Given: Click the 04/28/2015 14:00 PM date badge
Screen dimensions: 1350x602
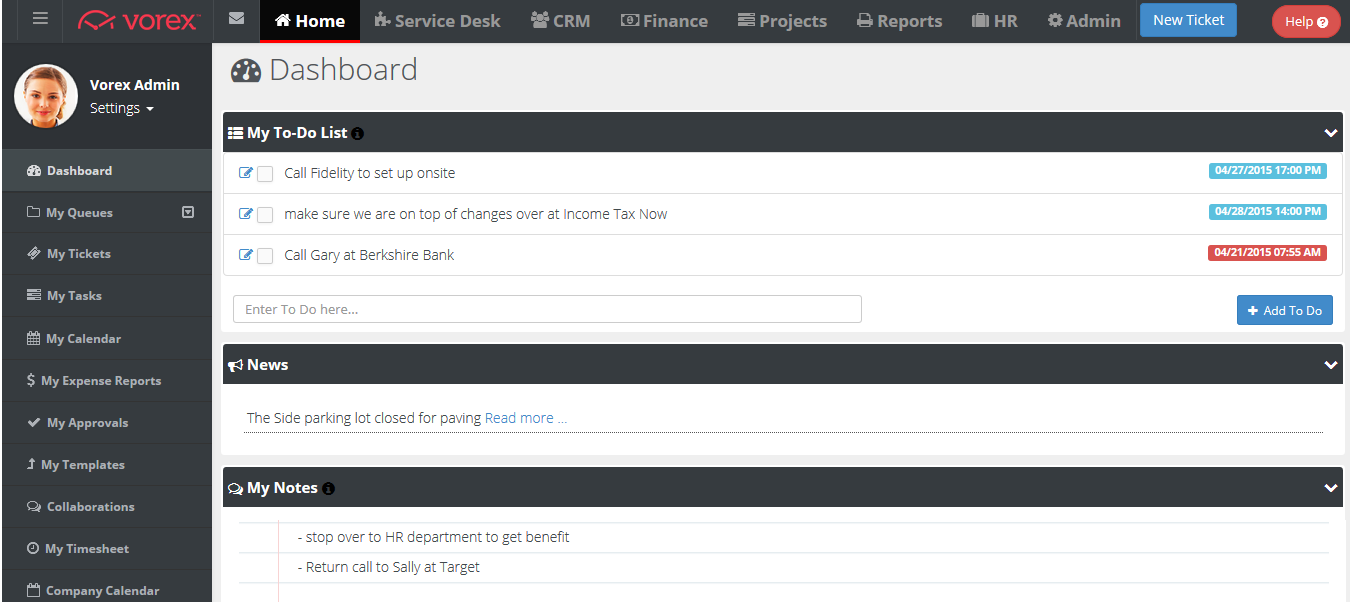Looking at the screenshot, I should point(1268,212).
